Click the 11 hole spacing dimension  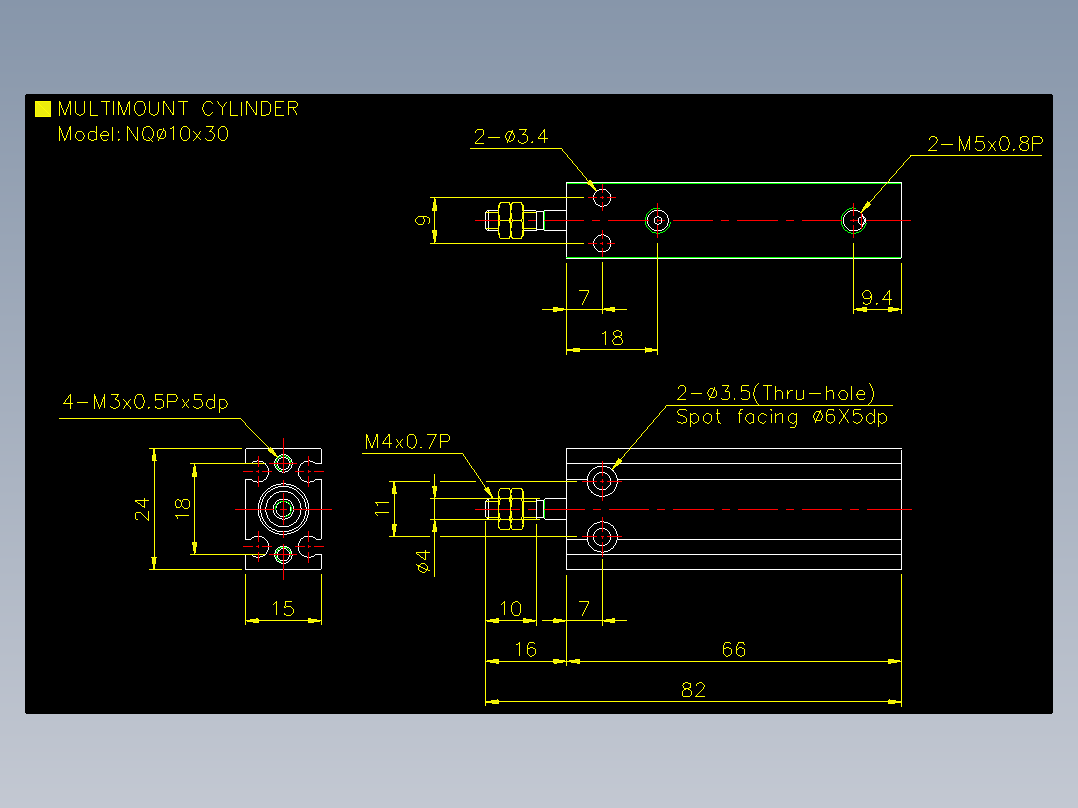(382, 508)
